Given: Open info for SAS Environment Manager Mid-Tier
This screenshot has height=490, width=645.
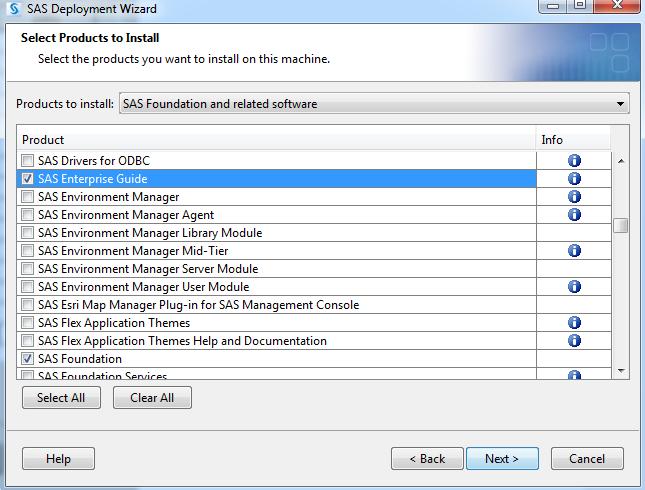Looking at the screenshot, I should pyautogui.click(x=574, y=251).
